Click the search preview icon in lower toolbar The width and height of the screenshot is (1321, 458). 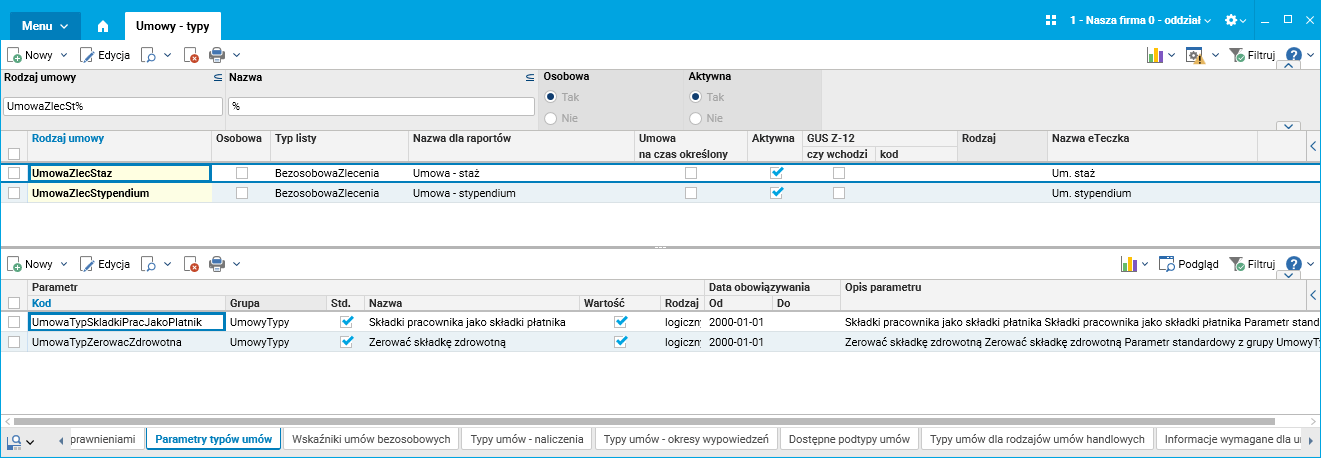[x=146, y=264]
